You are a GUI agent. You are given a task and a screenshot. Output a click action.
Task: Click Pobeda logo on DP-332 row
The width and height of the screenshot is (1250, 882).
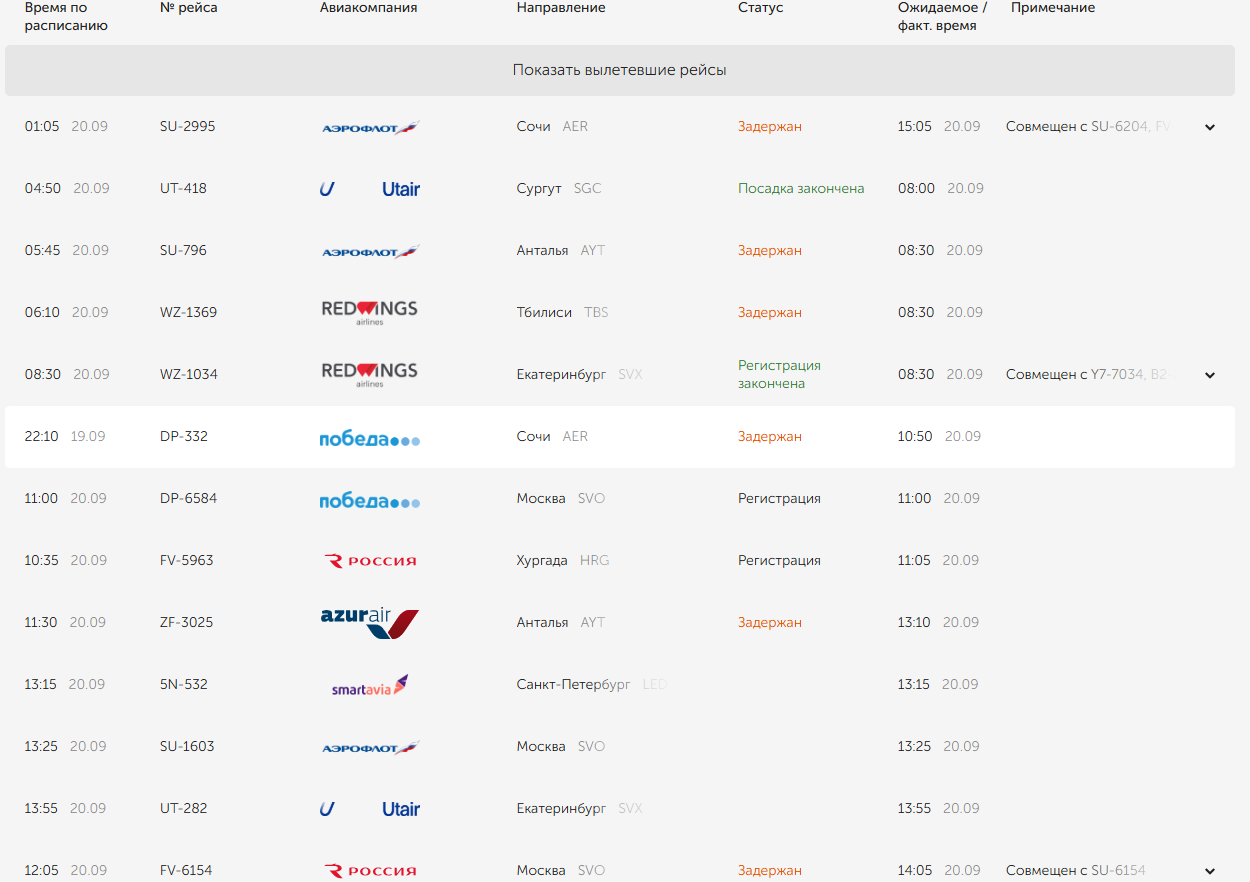(x=370, y=438)
